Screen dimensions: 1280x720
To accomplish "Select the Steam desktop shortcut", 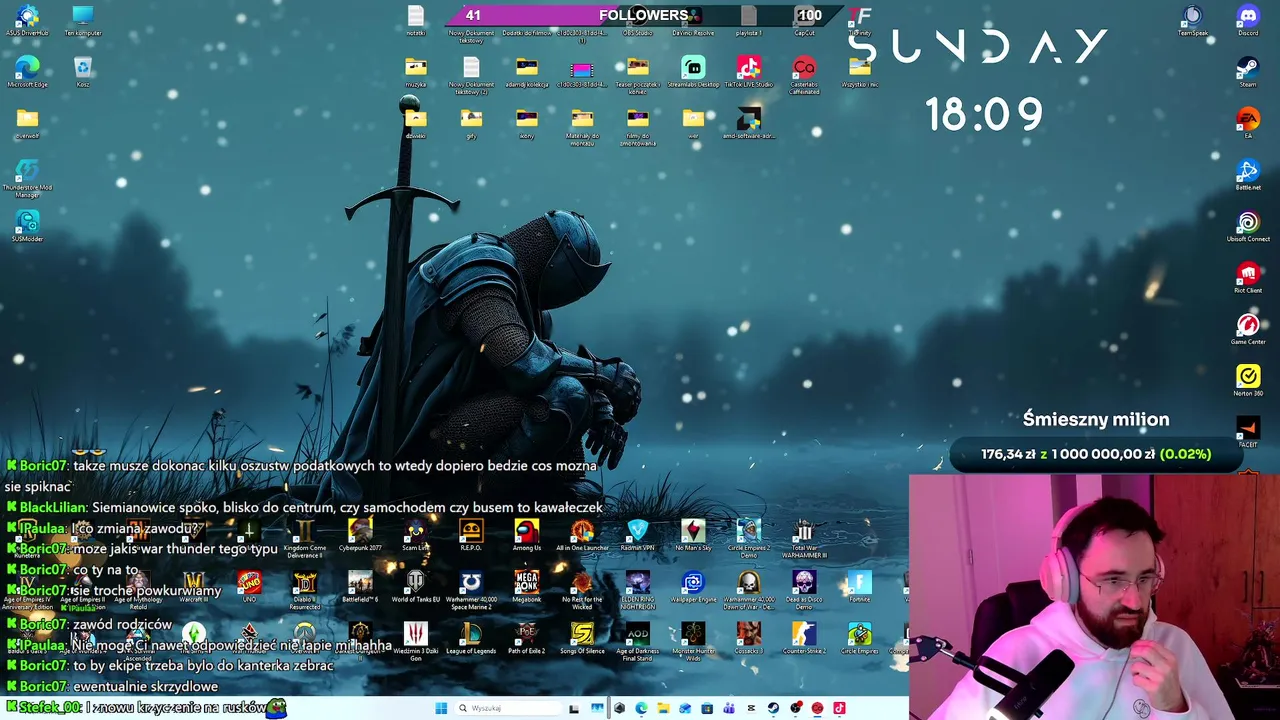I will coord(1247,72).
